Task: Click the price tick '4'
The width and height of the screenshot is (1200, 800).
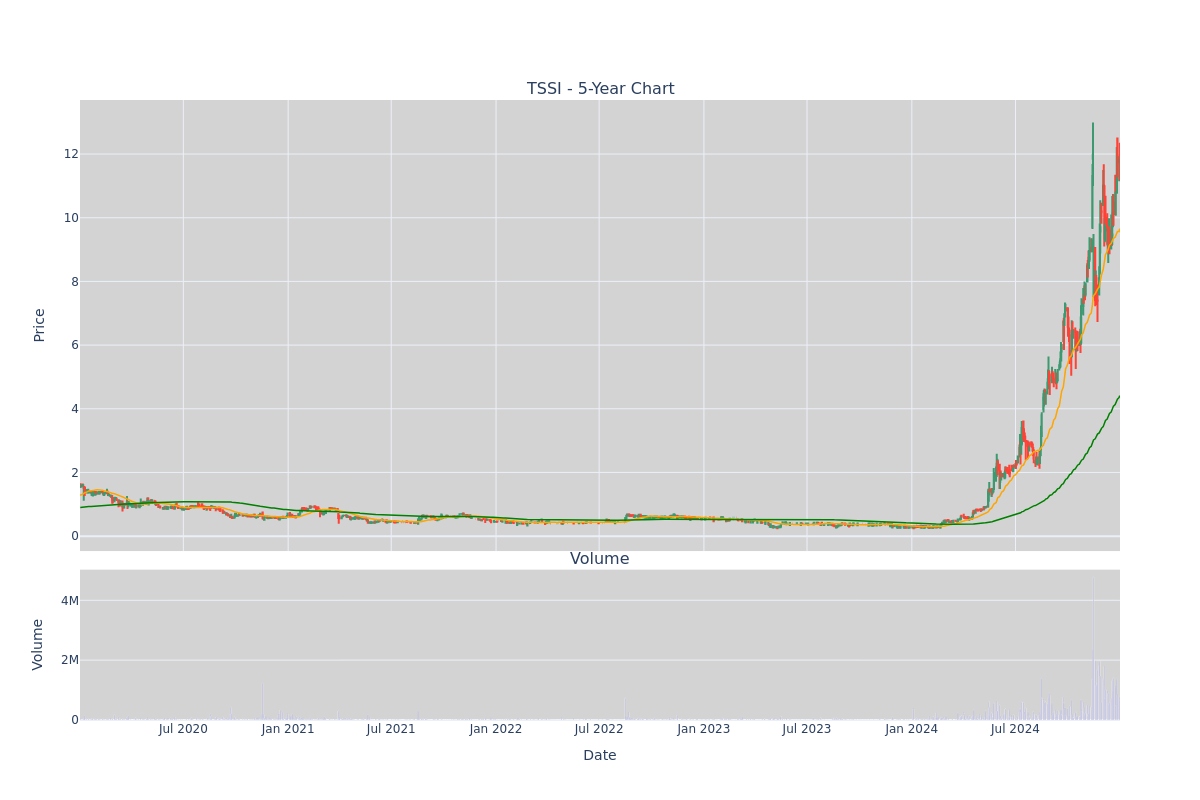Action: point(74,409)
